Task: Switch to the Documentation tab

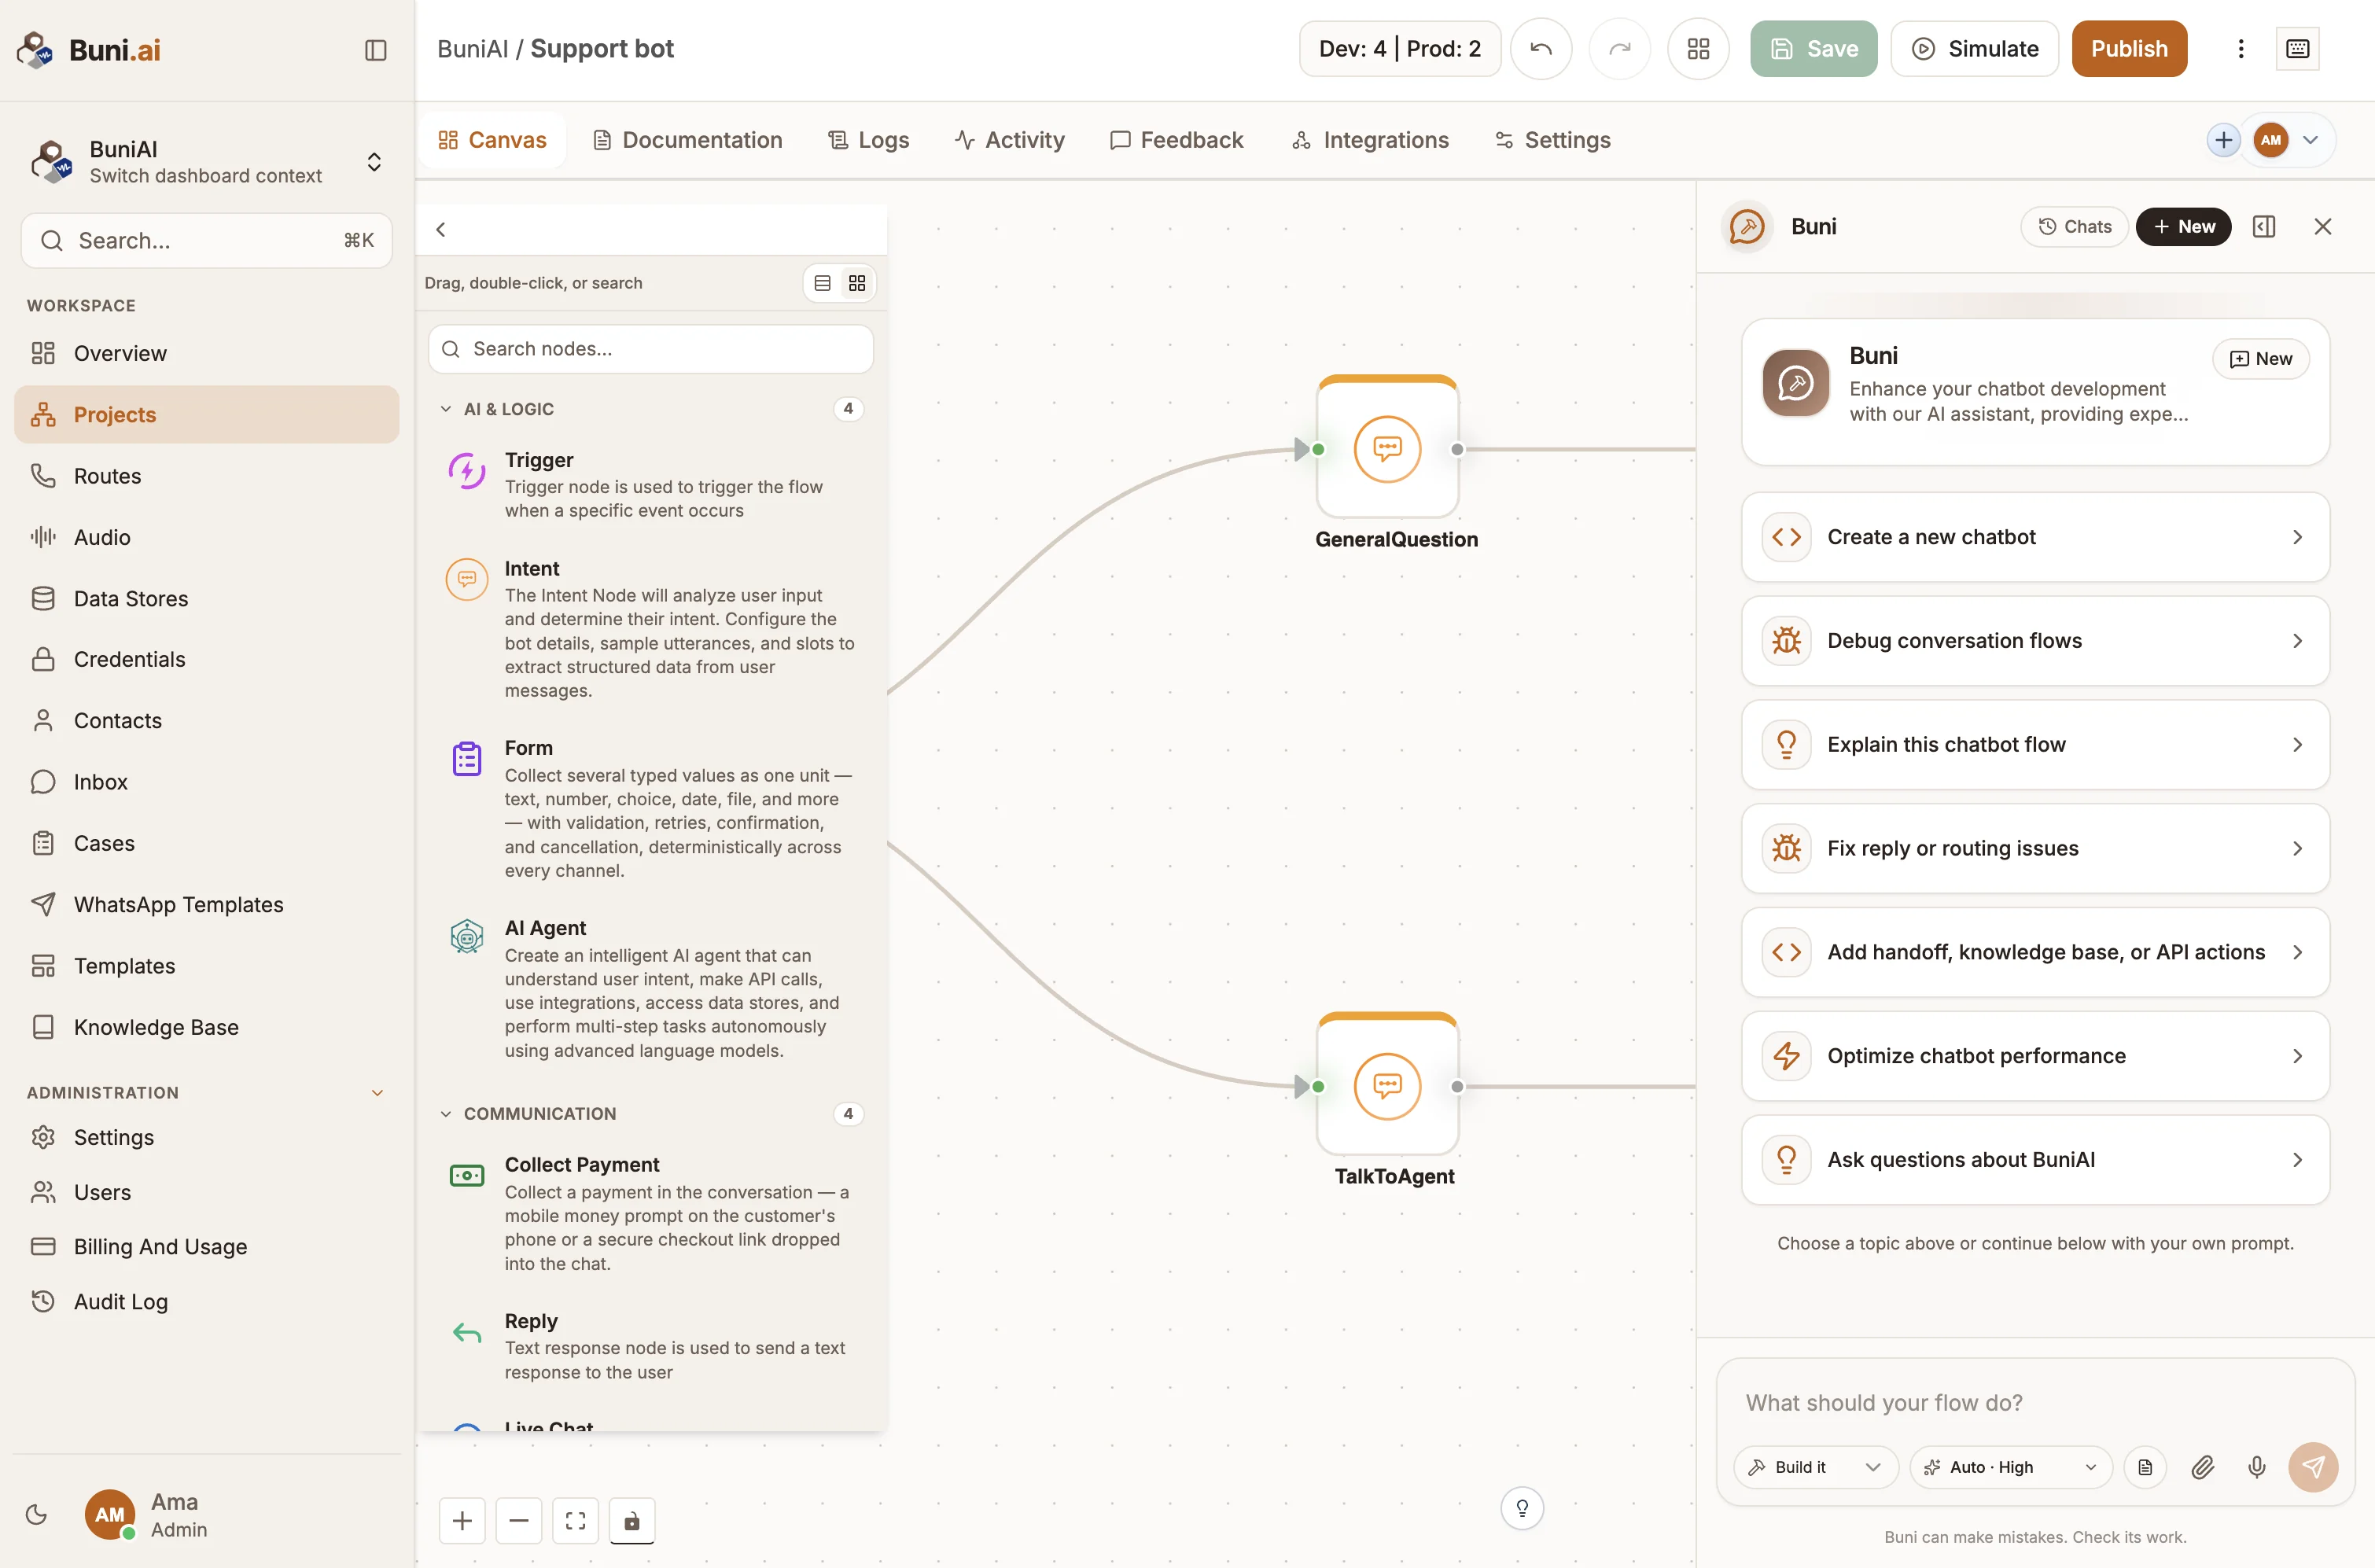Action: [x=687, y=140]
